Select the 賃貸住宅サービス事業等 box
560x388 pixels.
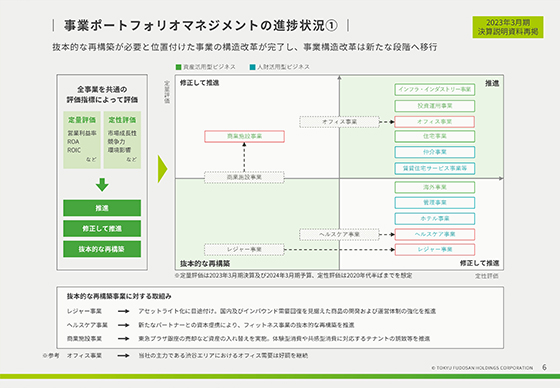(x=435, y=168)
